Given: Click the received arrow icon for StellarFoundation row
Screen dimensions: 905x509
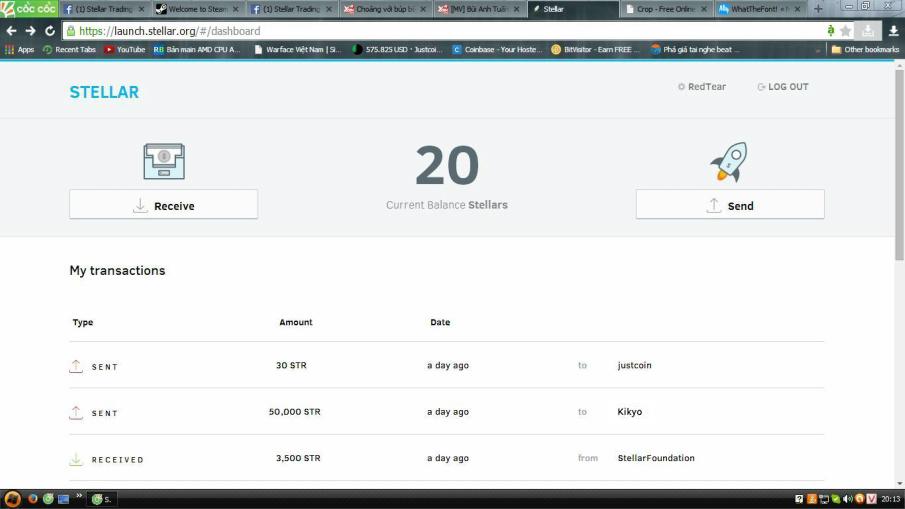Looking at the screenshot, I should [76, 459].
